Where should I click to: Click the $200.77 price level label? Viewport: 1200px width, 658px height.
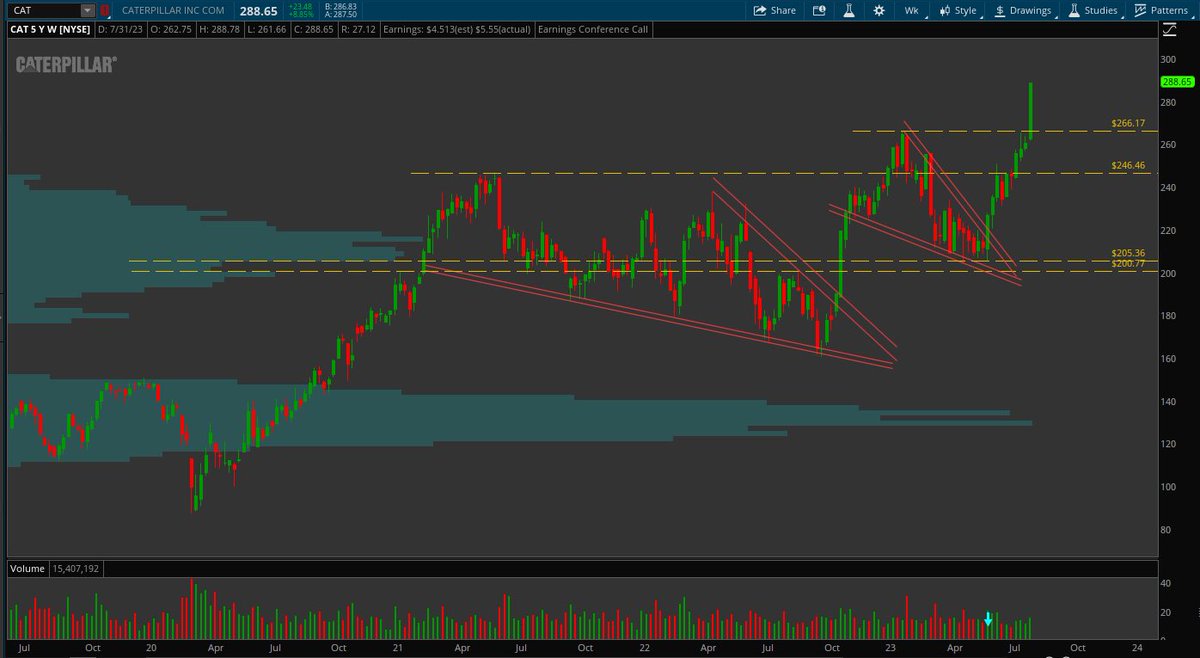click(x=1128, y=262)
